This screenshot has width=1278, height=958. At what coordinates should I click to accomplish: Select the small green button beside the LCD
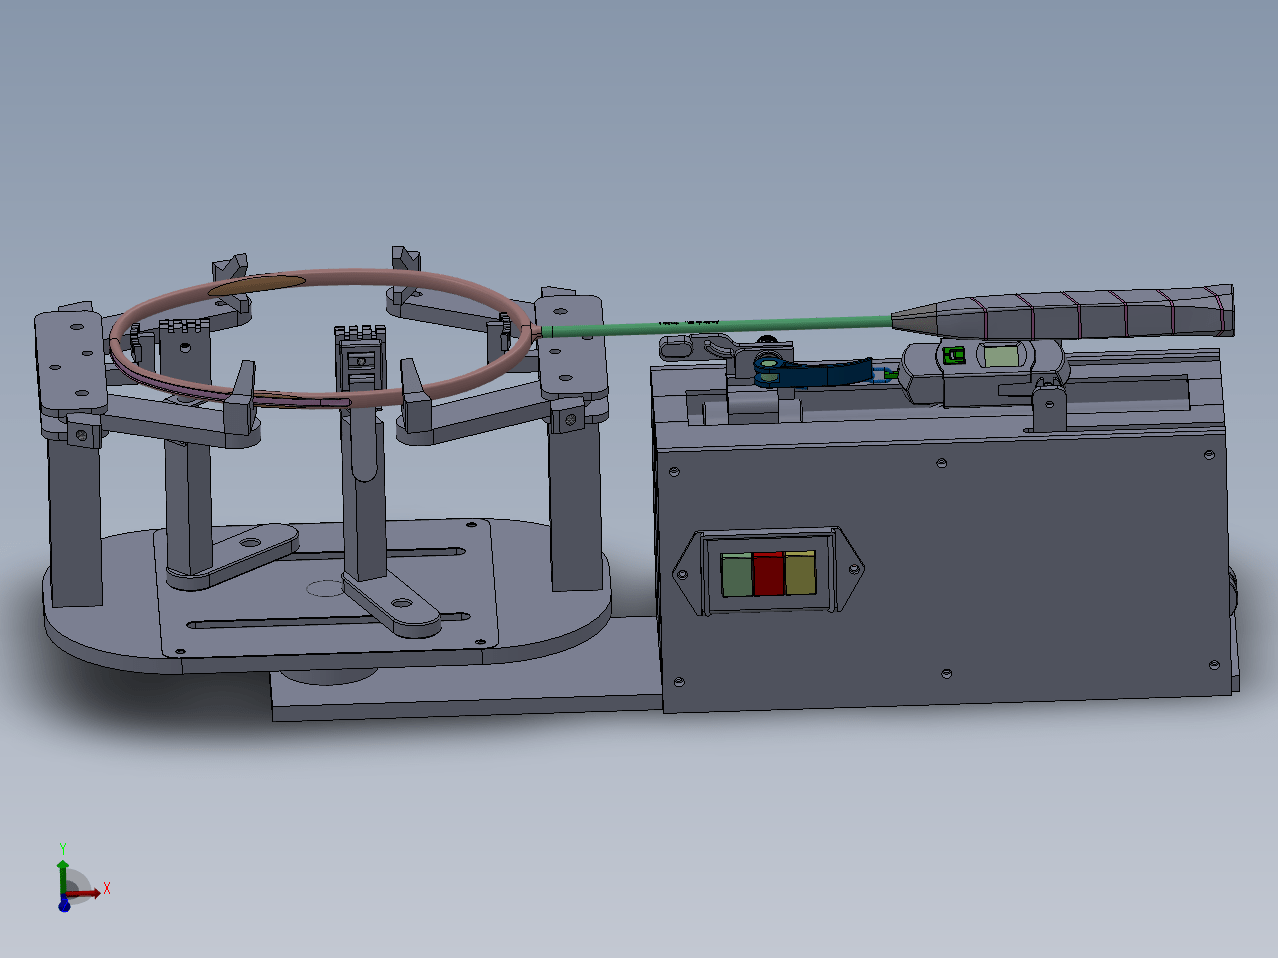pyautogui.click(x=952, y=353)
